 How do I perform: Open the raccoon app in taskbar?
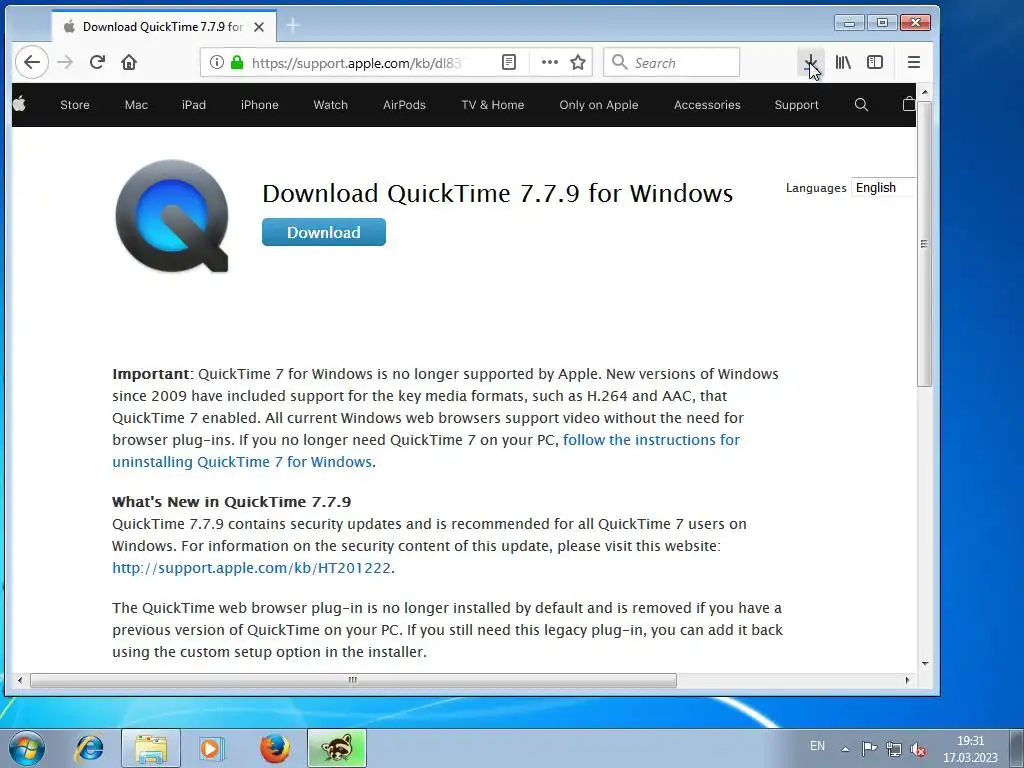point(337,748)
